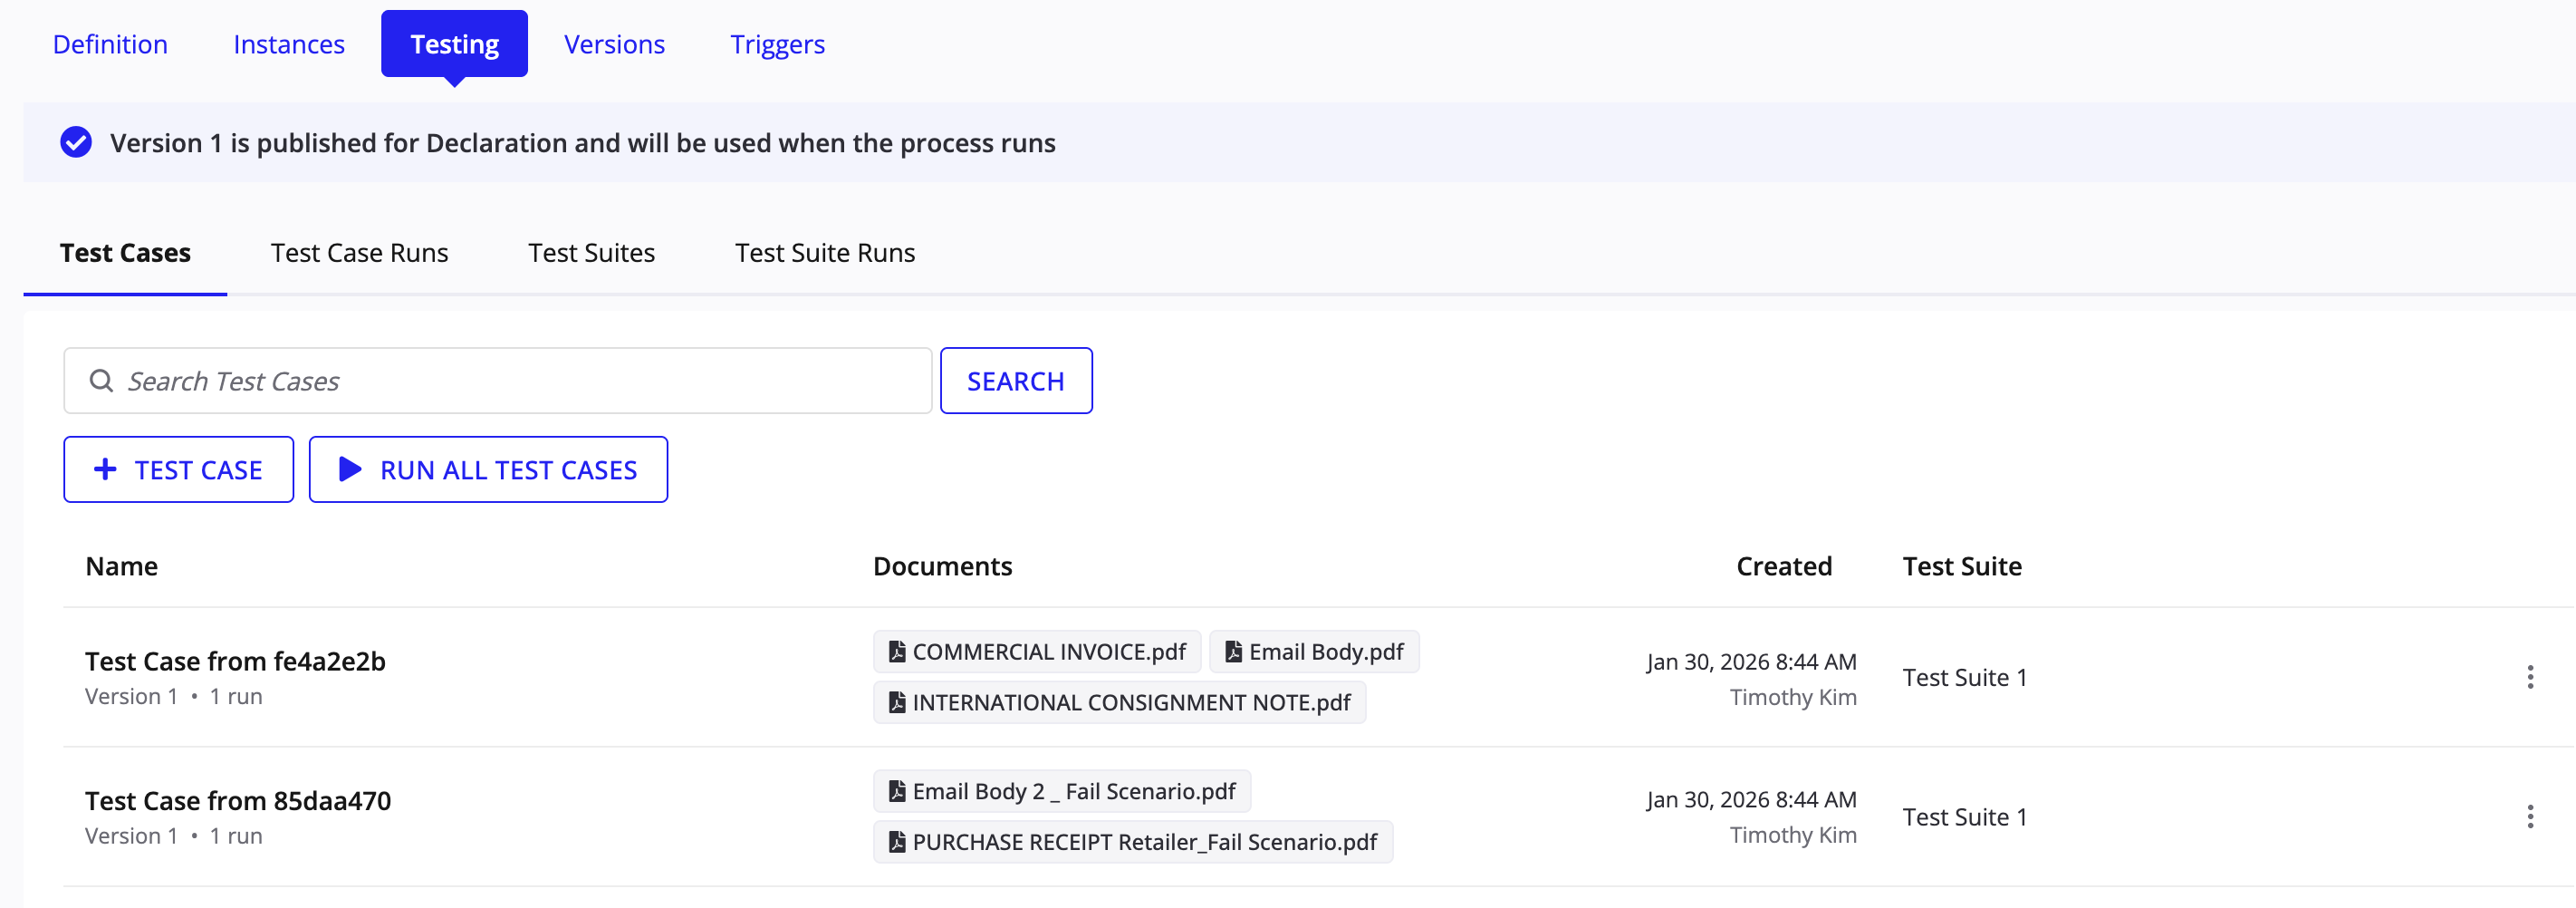Open the Test Suites sub-tab

point(591,253)
